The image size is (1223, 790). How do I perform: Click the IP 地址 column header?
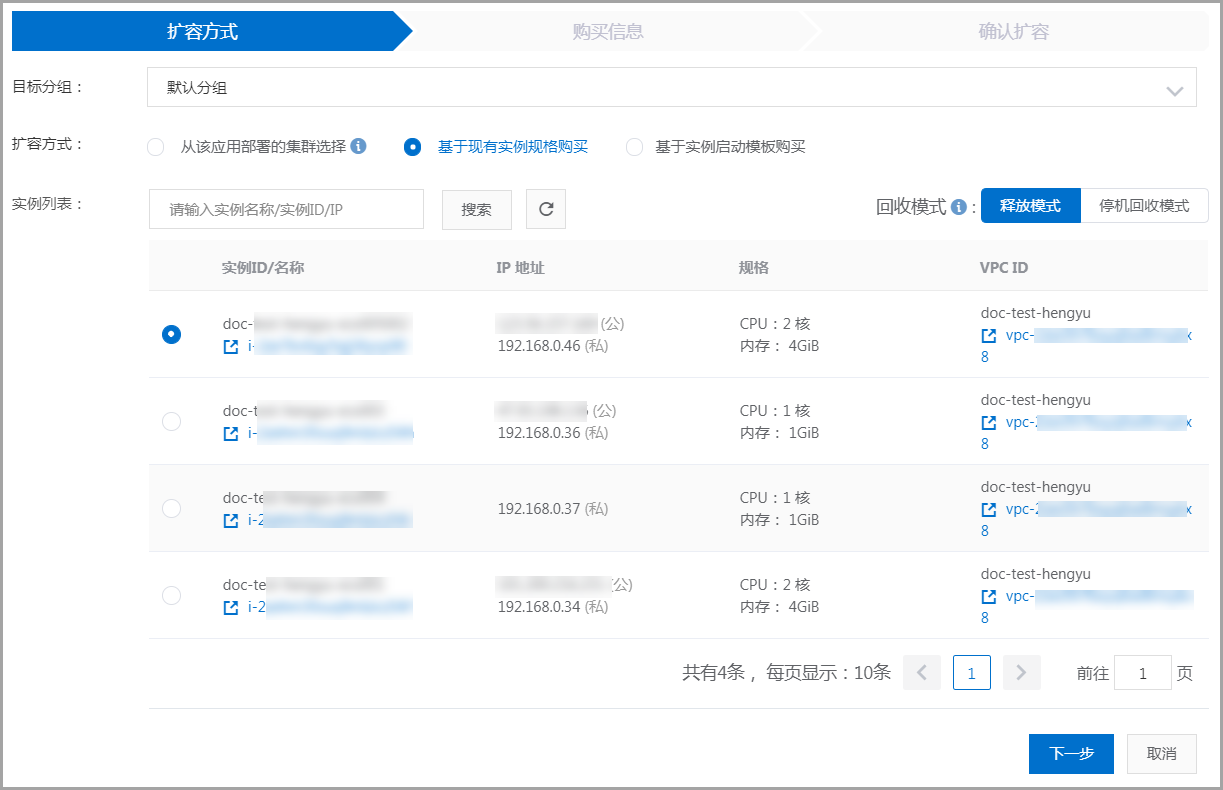[x=520, y=268]
